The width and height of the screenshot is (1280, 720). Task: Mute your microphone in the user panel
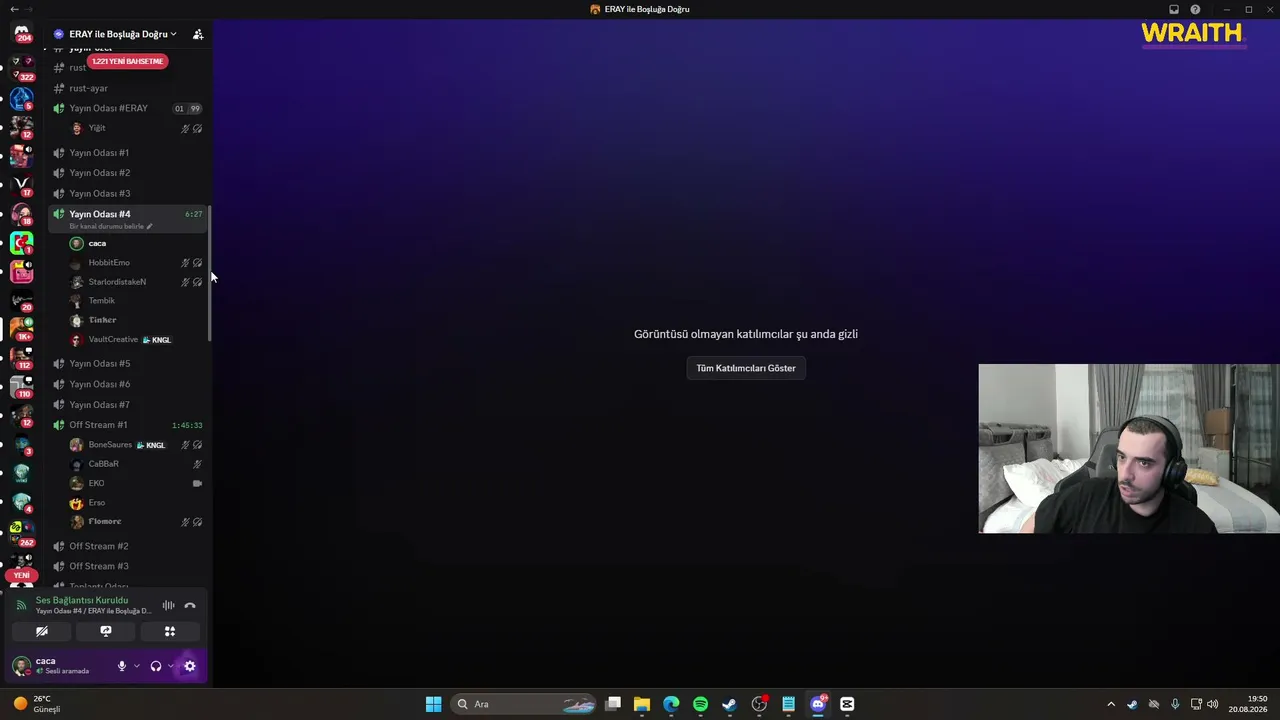(122, 666)
